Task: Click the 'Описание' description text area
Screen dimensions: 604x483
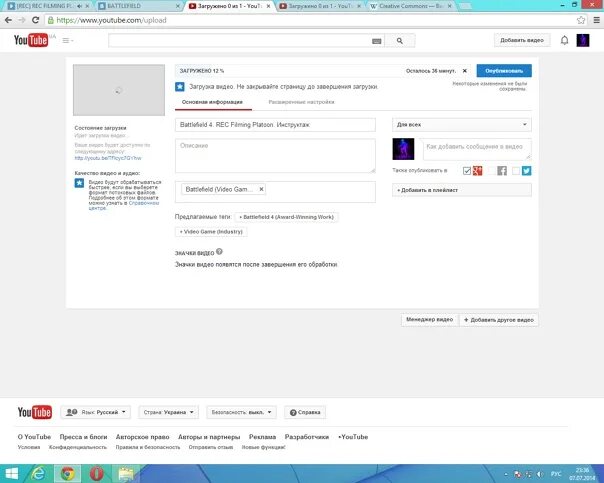Action: click(x=275, y=156)
